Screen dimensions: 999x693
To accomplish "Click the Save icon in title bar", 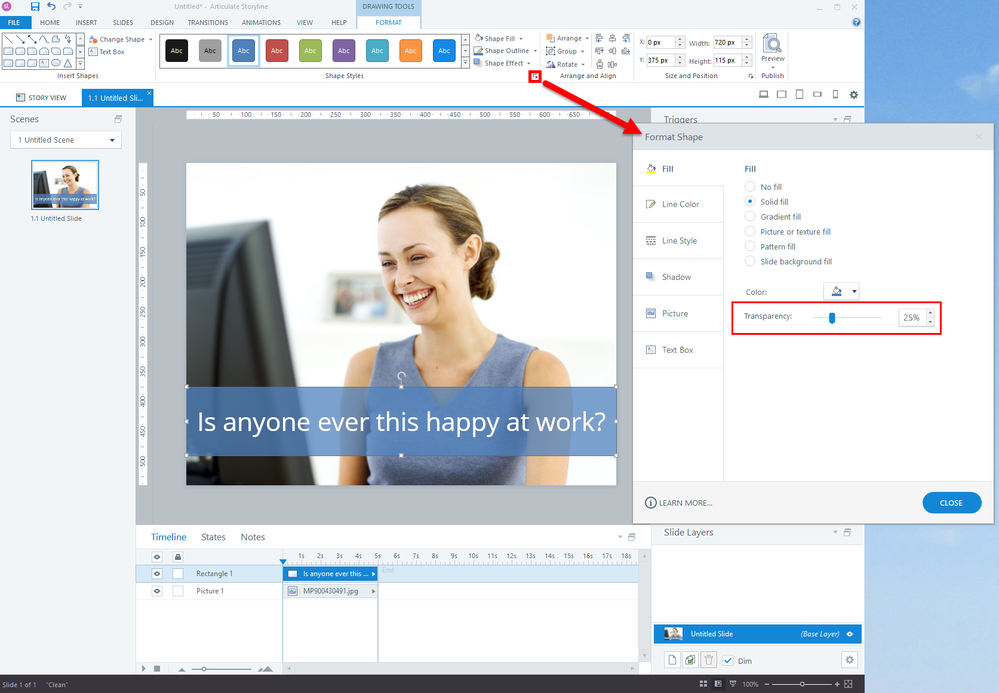I will 35,7.
